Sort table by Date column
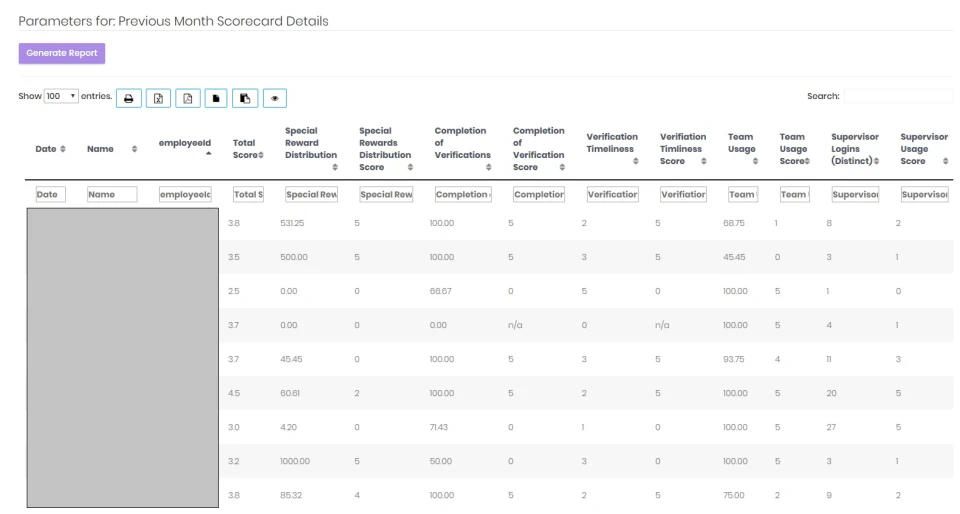This screenshot has width=960, height=514. (x=50, y=149)
